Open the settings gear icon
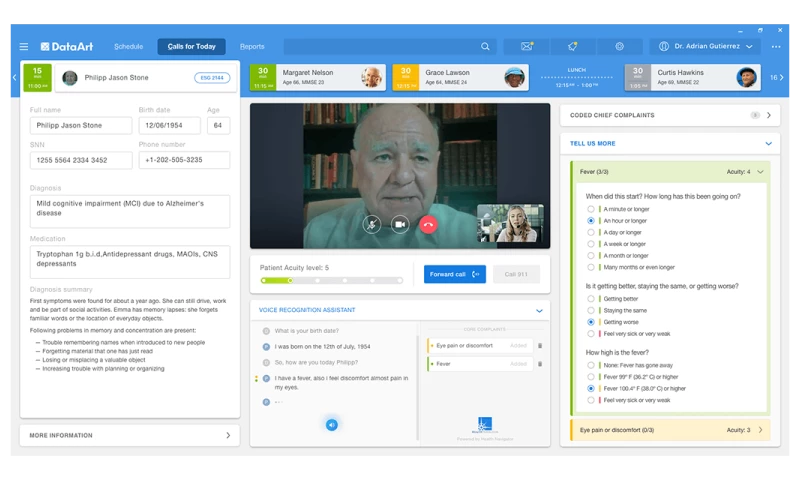The height and width of the screenshot is (480, 800). click(620, 47)
